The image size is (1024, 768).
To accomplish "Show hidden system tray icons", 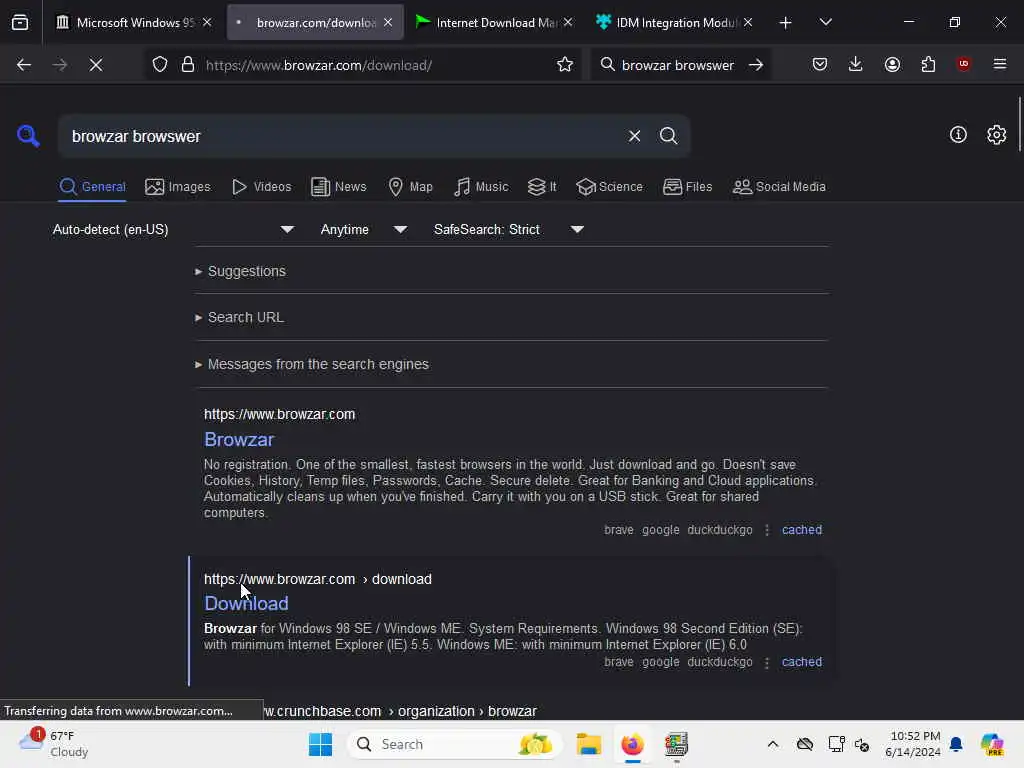I will coord(773,744).
